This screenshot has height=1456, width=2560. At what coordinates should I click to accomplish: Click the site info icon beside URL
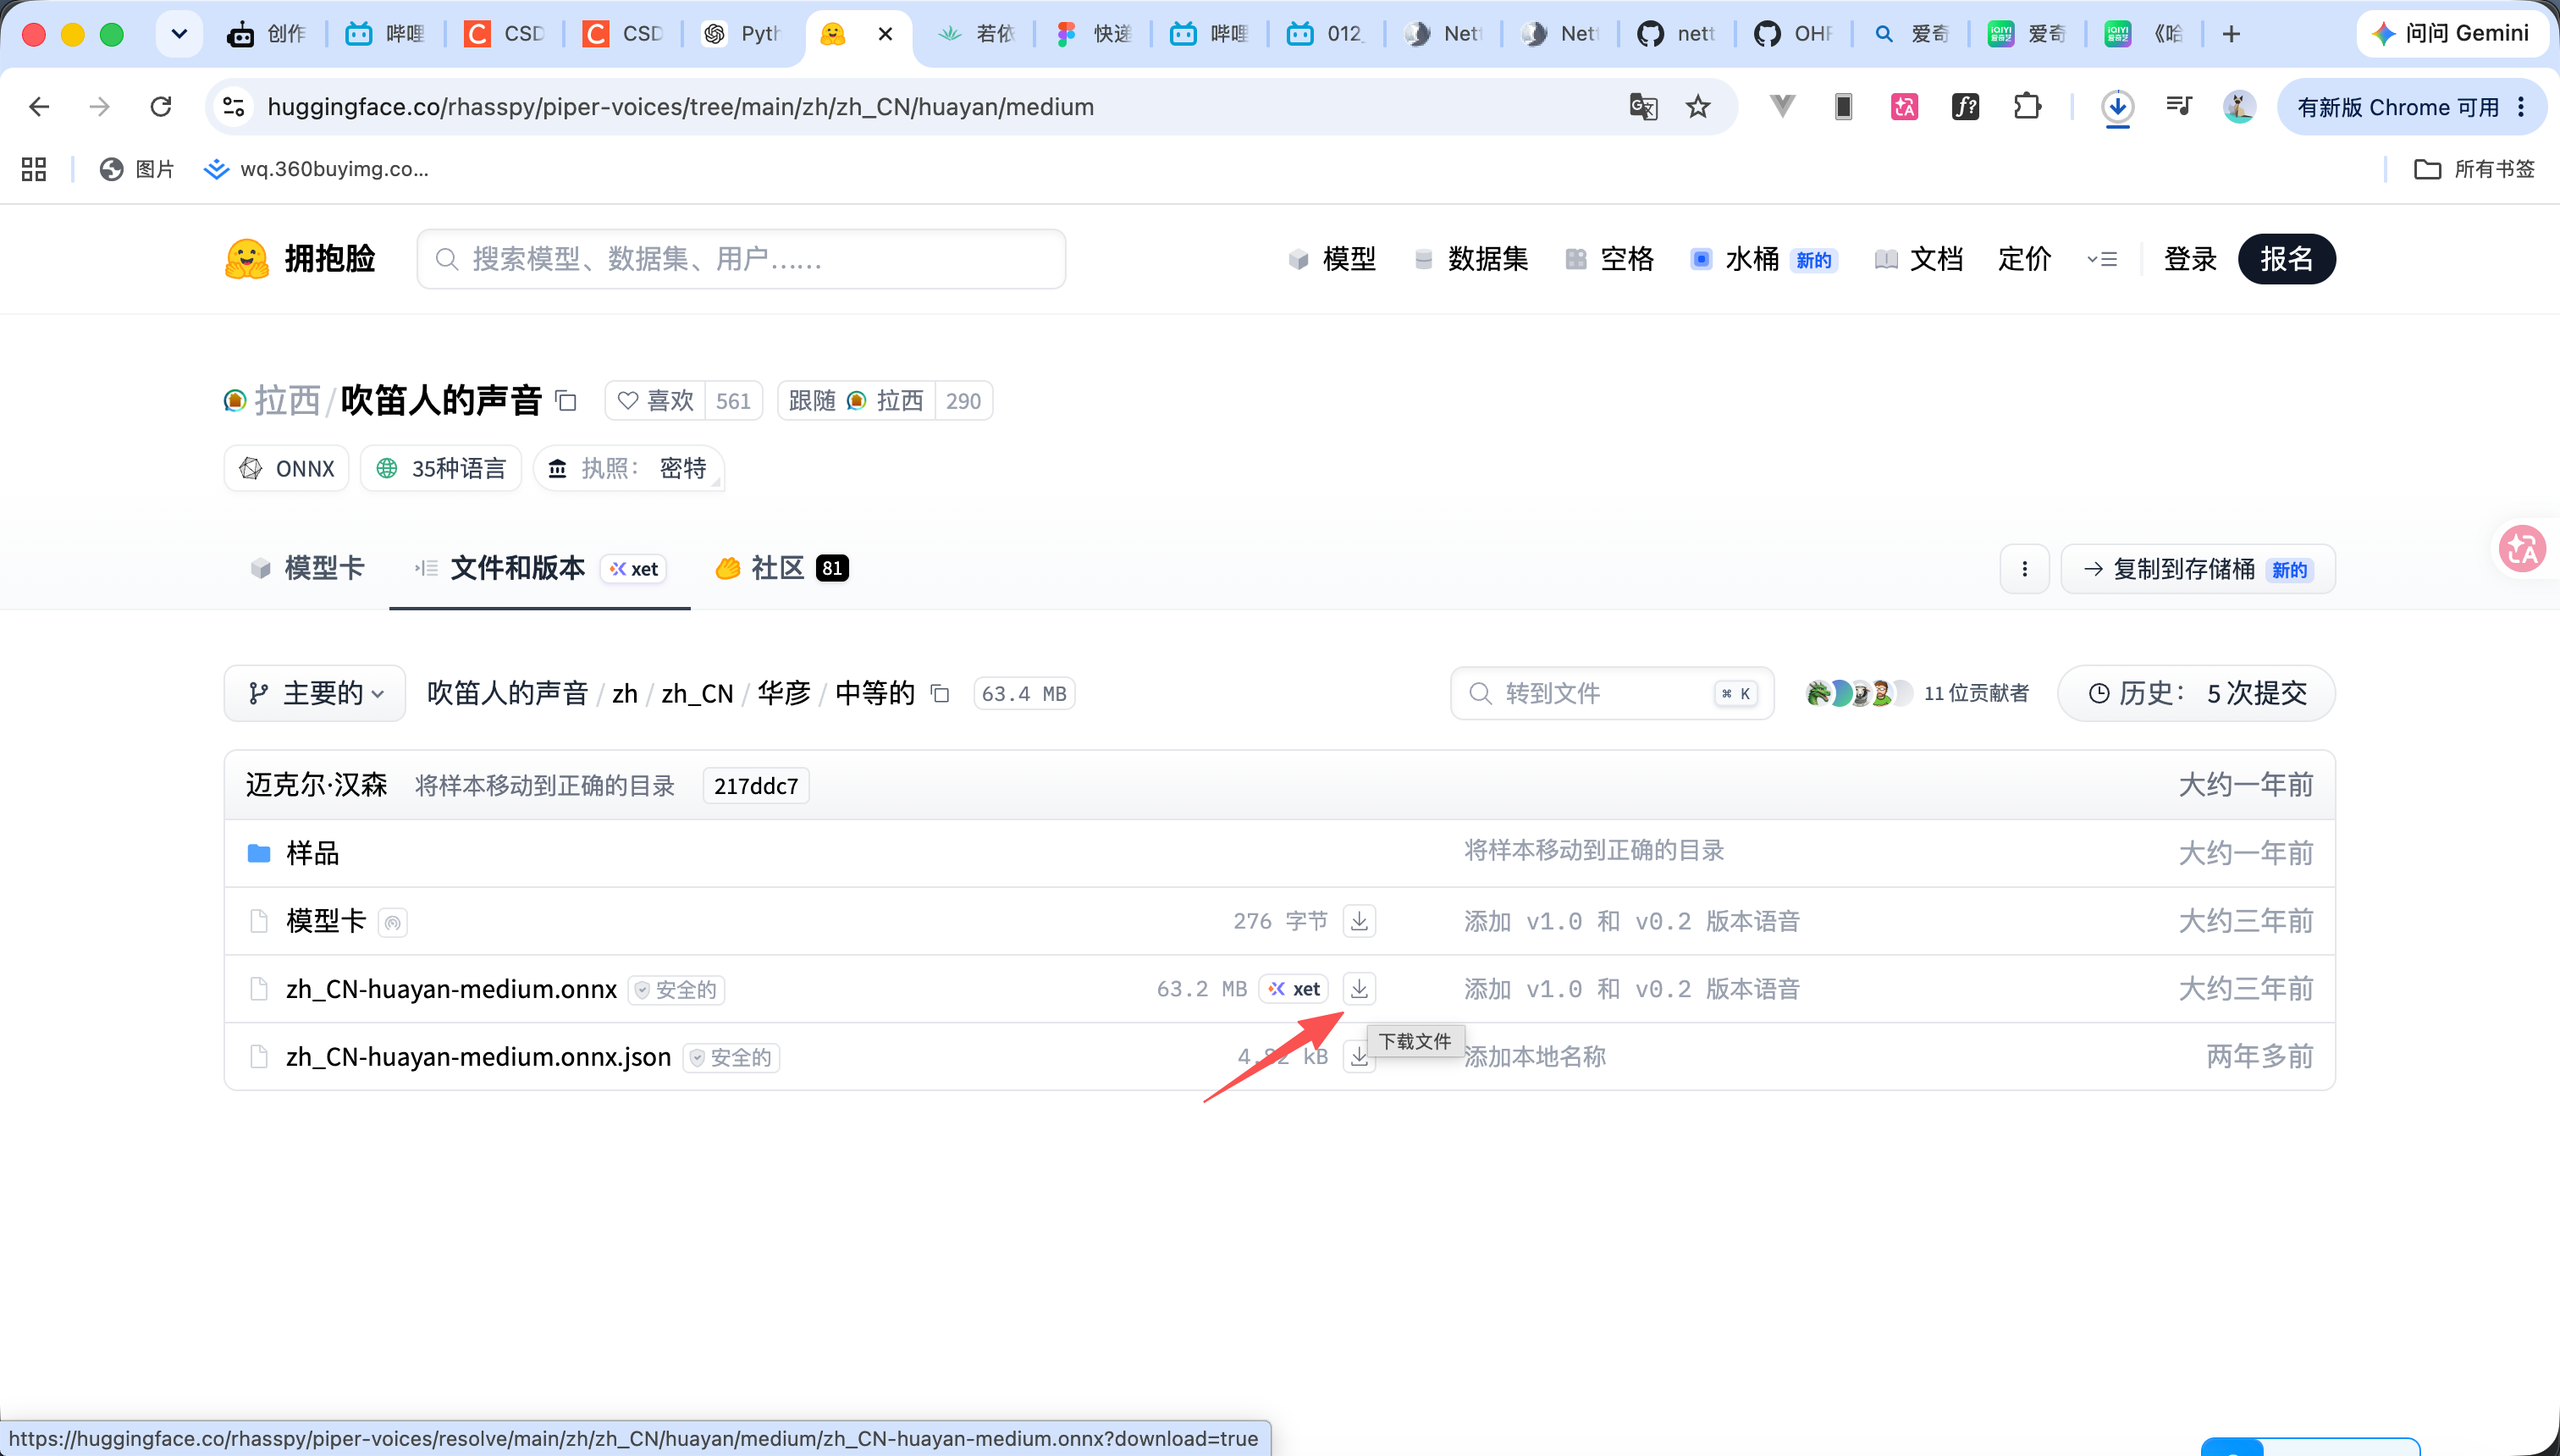(233, 106)
